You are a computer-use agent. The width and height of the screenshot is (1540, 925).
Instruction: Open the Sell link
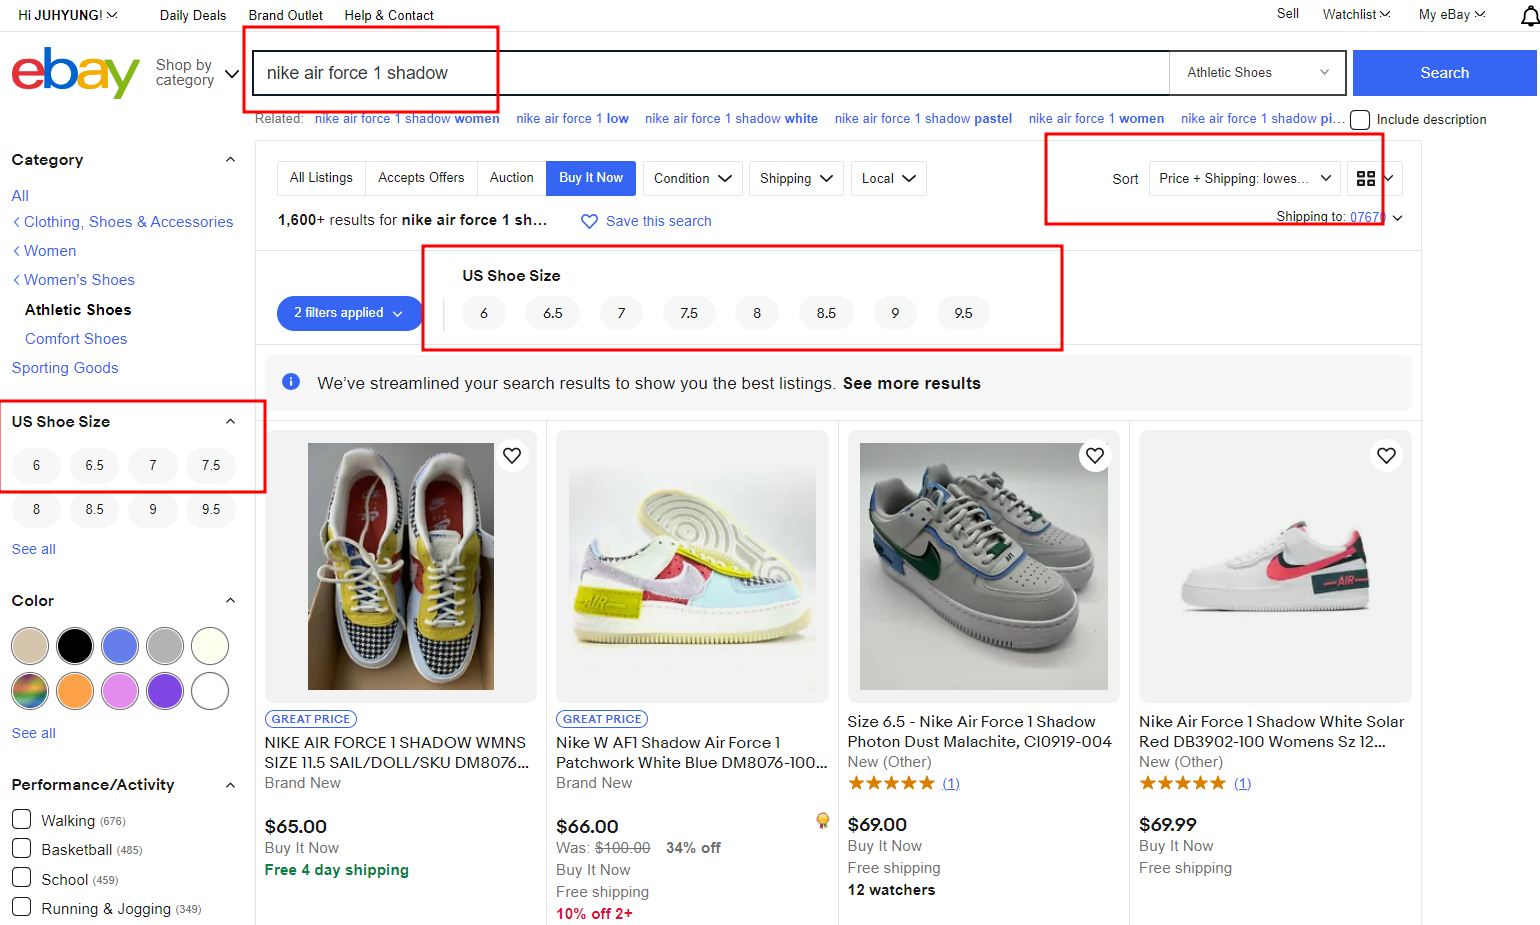(1288, 13)
